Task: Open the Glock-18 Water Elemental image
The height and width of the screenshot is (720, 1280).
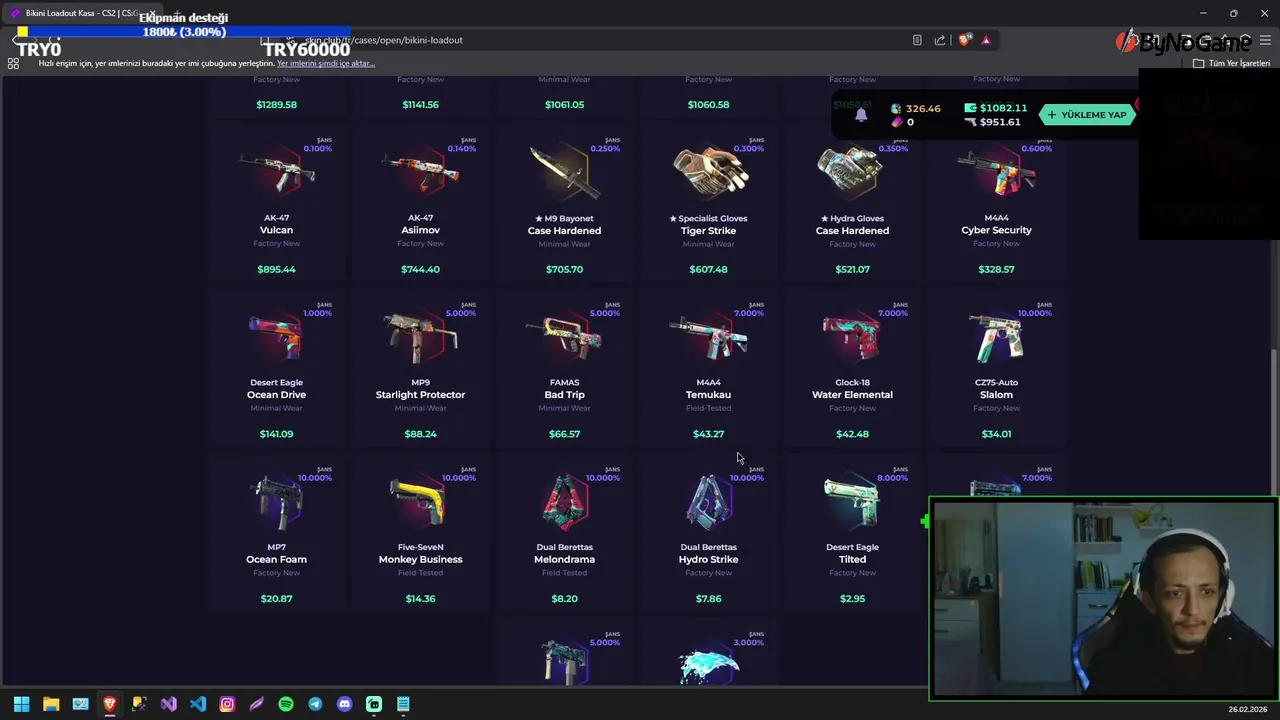Action: coord(853,338)
